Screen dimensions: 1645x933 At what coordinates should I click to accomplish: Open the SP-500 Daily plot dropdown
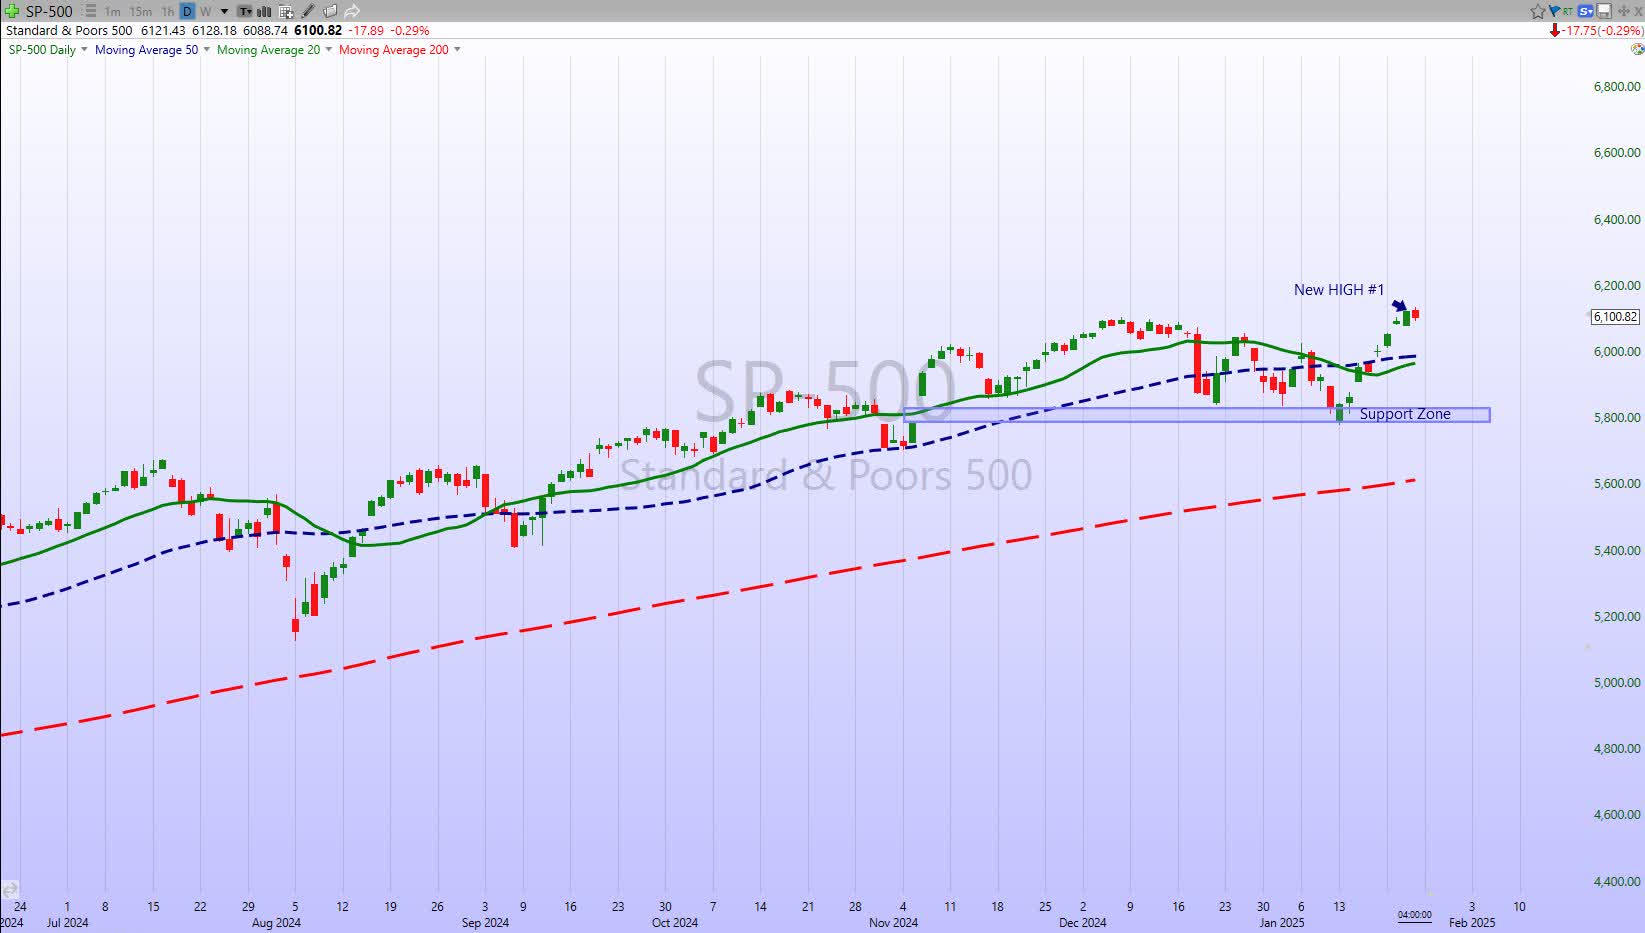click(x=84, y=50)
